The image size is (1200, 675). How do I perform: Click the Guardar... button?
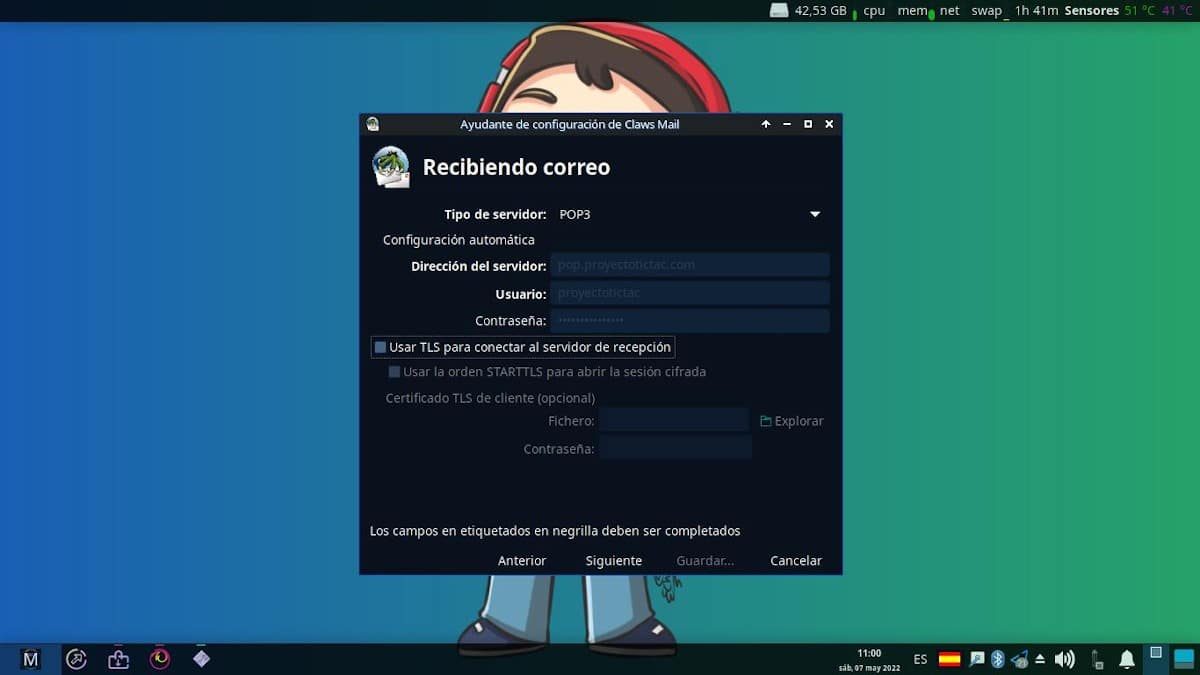pyautogui.click(x=705, y=560)
